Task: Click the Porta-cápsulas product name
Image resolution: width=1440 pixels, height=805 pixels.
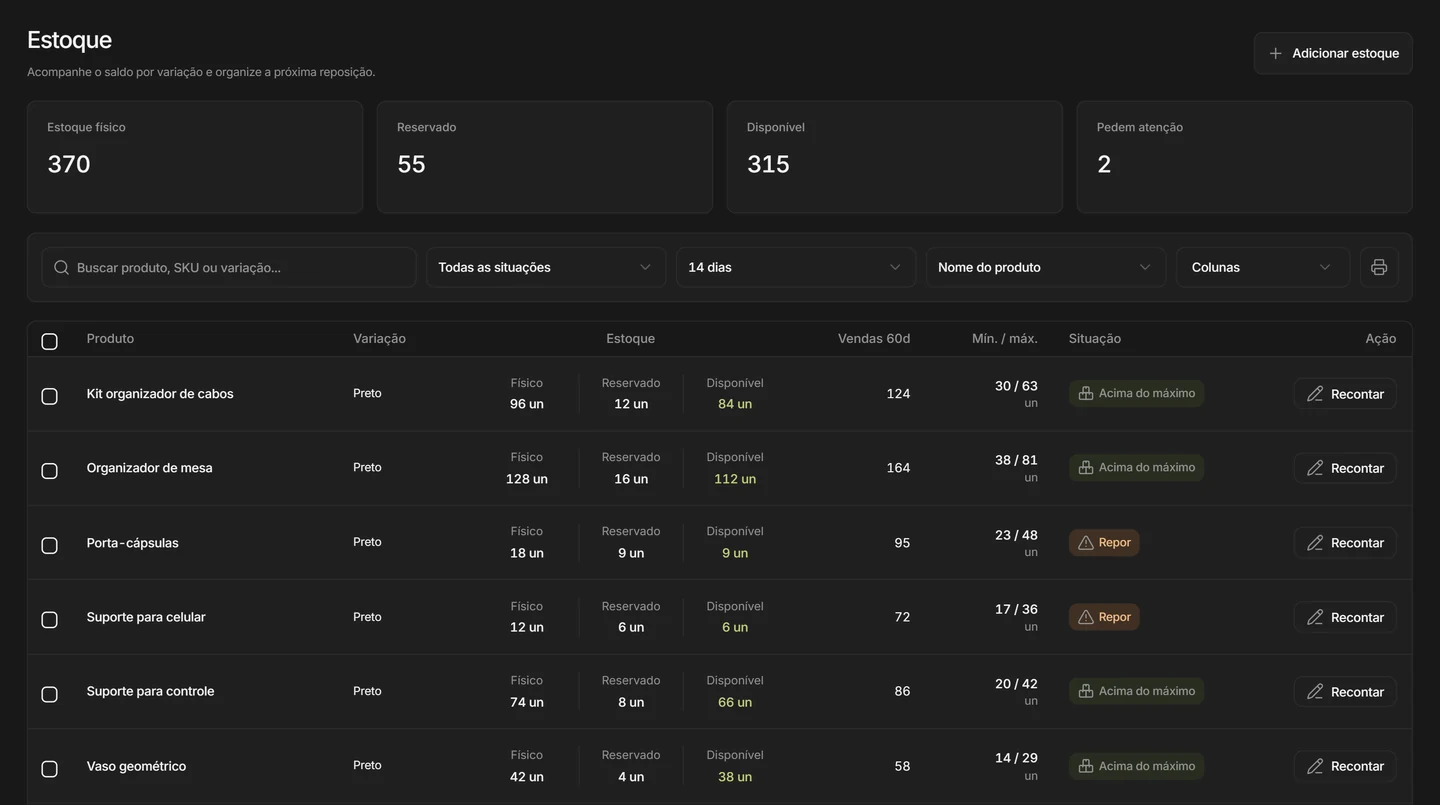Action: [133, 543]
